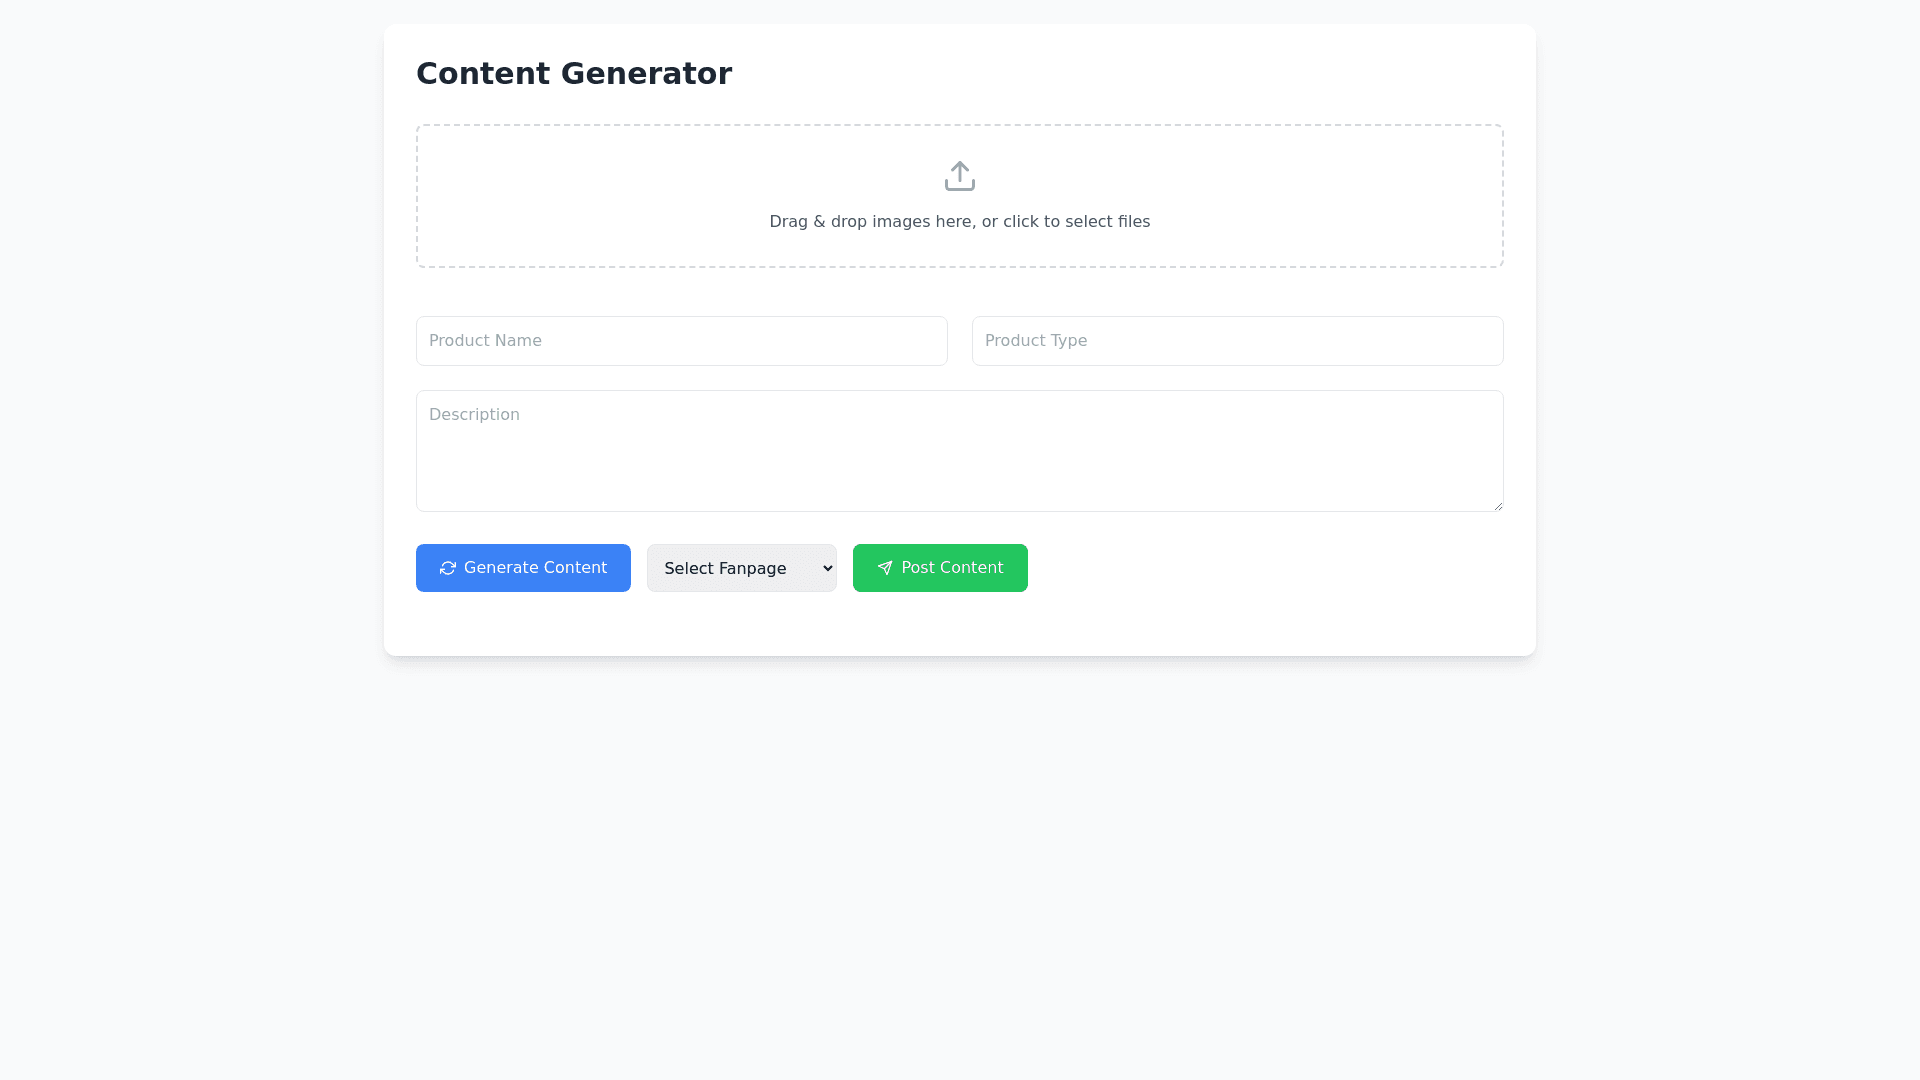Click the "Product Type" placeholder text
The width and height of the screenshot is (1920, 1080).
coord(1035,341)
